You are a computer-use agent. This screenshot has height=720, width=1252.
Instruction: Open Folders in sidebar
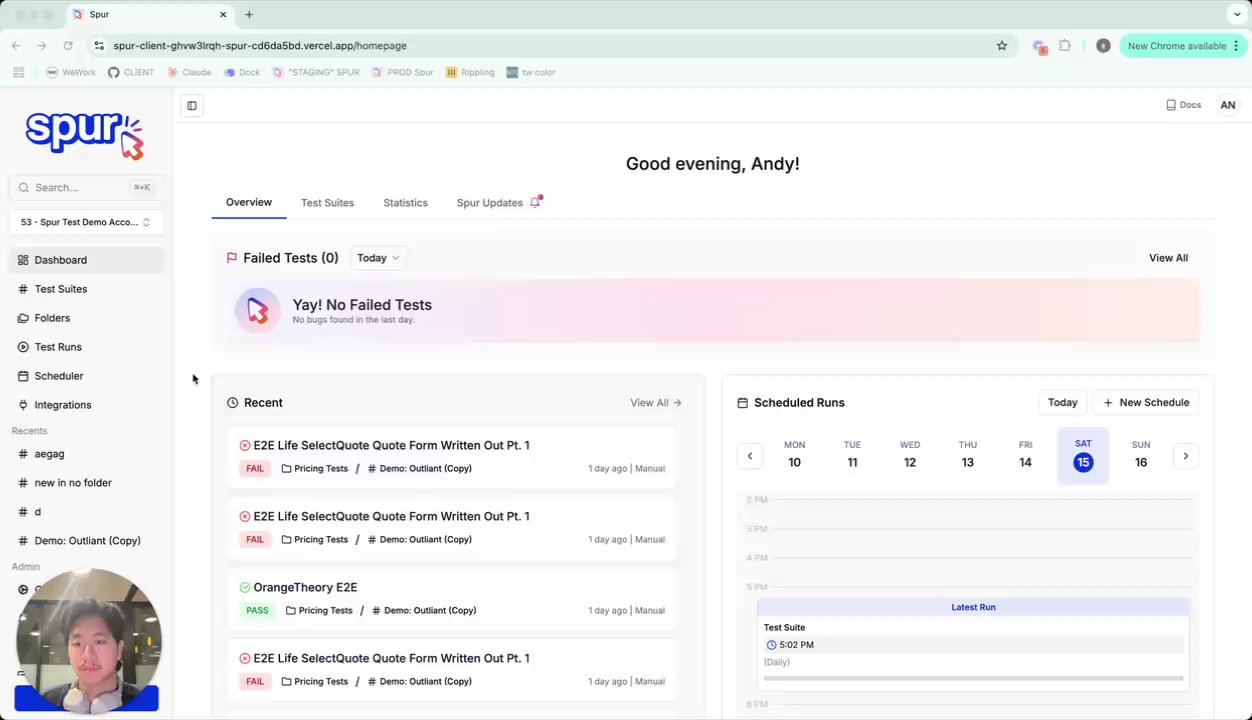[x=87, y=318]
